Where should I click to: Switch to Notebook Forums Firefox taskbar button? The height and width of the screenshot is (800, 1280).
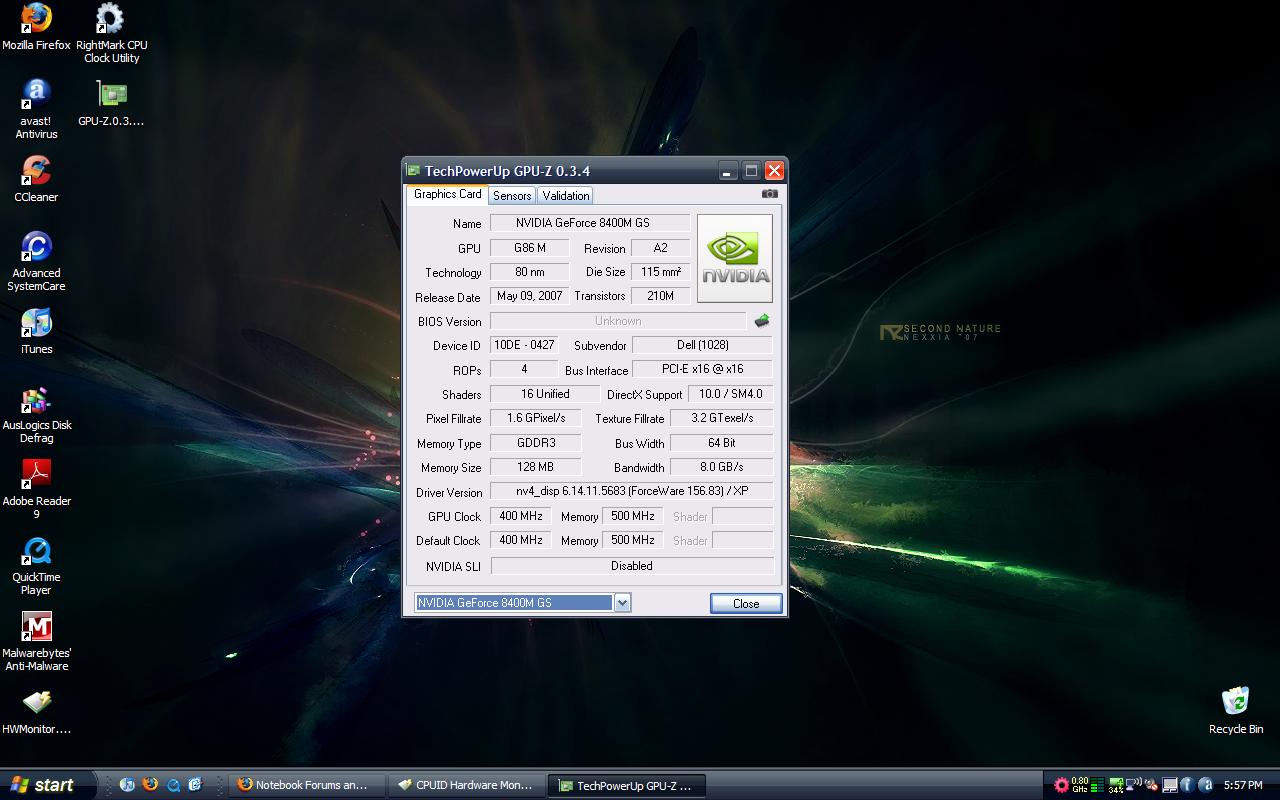307,785
